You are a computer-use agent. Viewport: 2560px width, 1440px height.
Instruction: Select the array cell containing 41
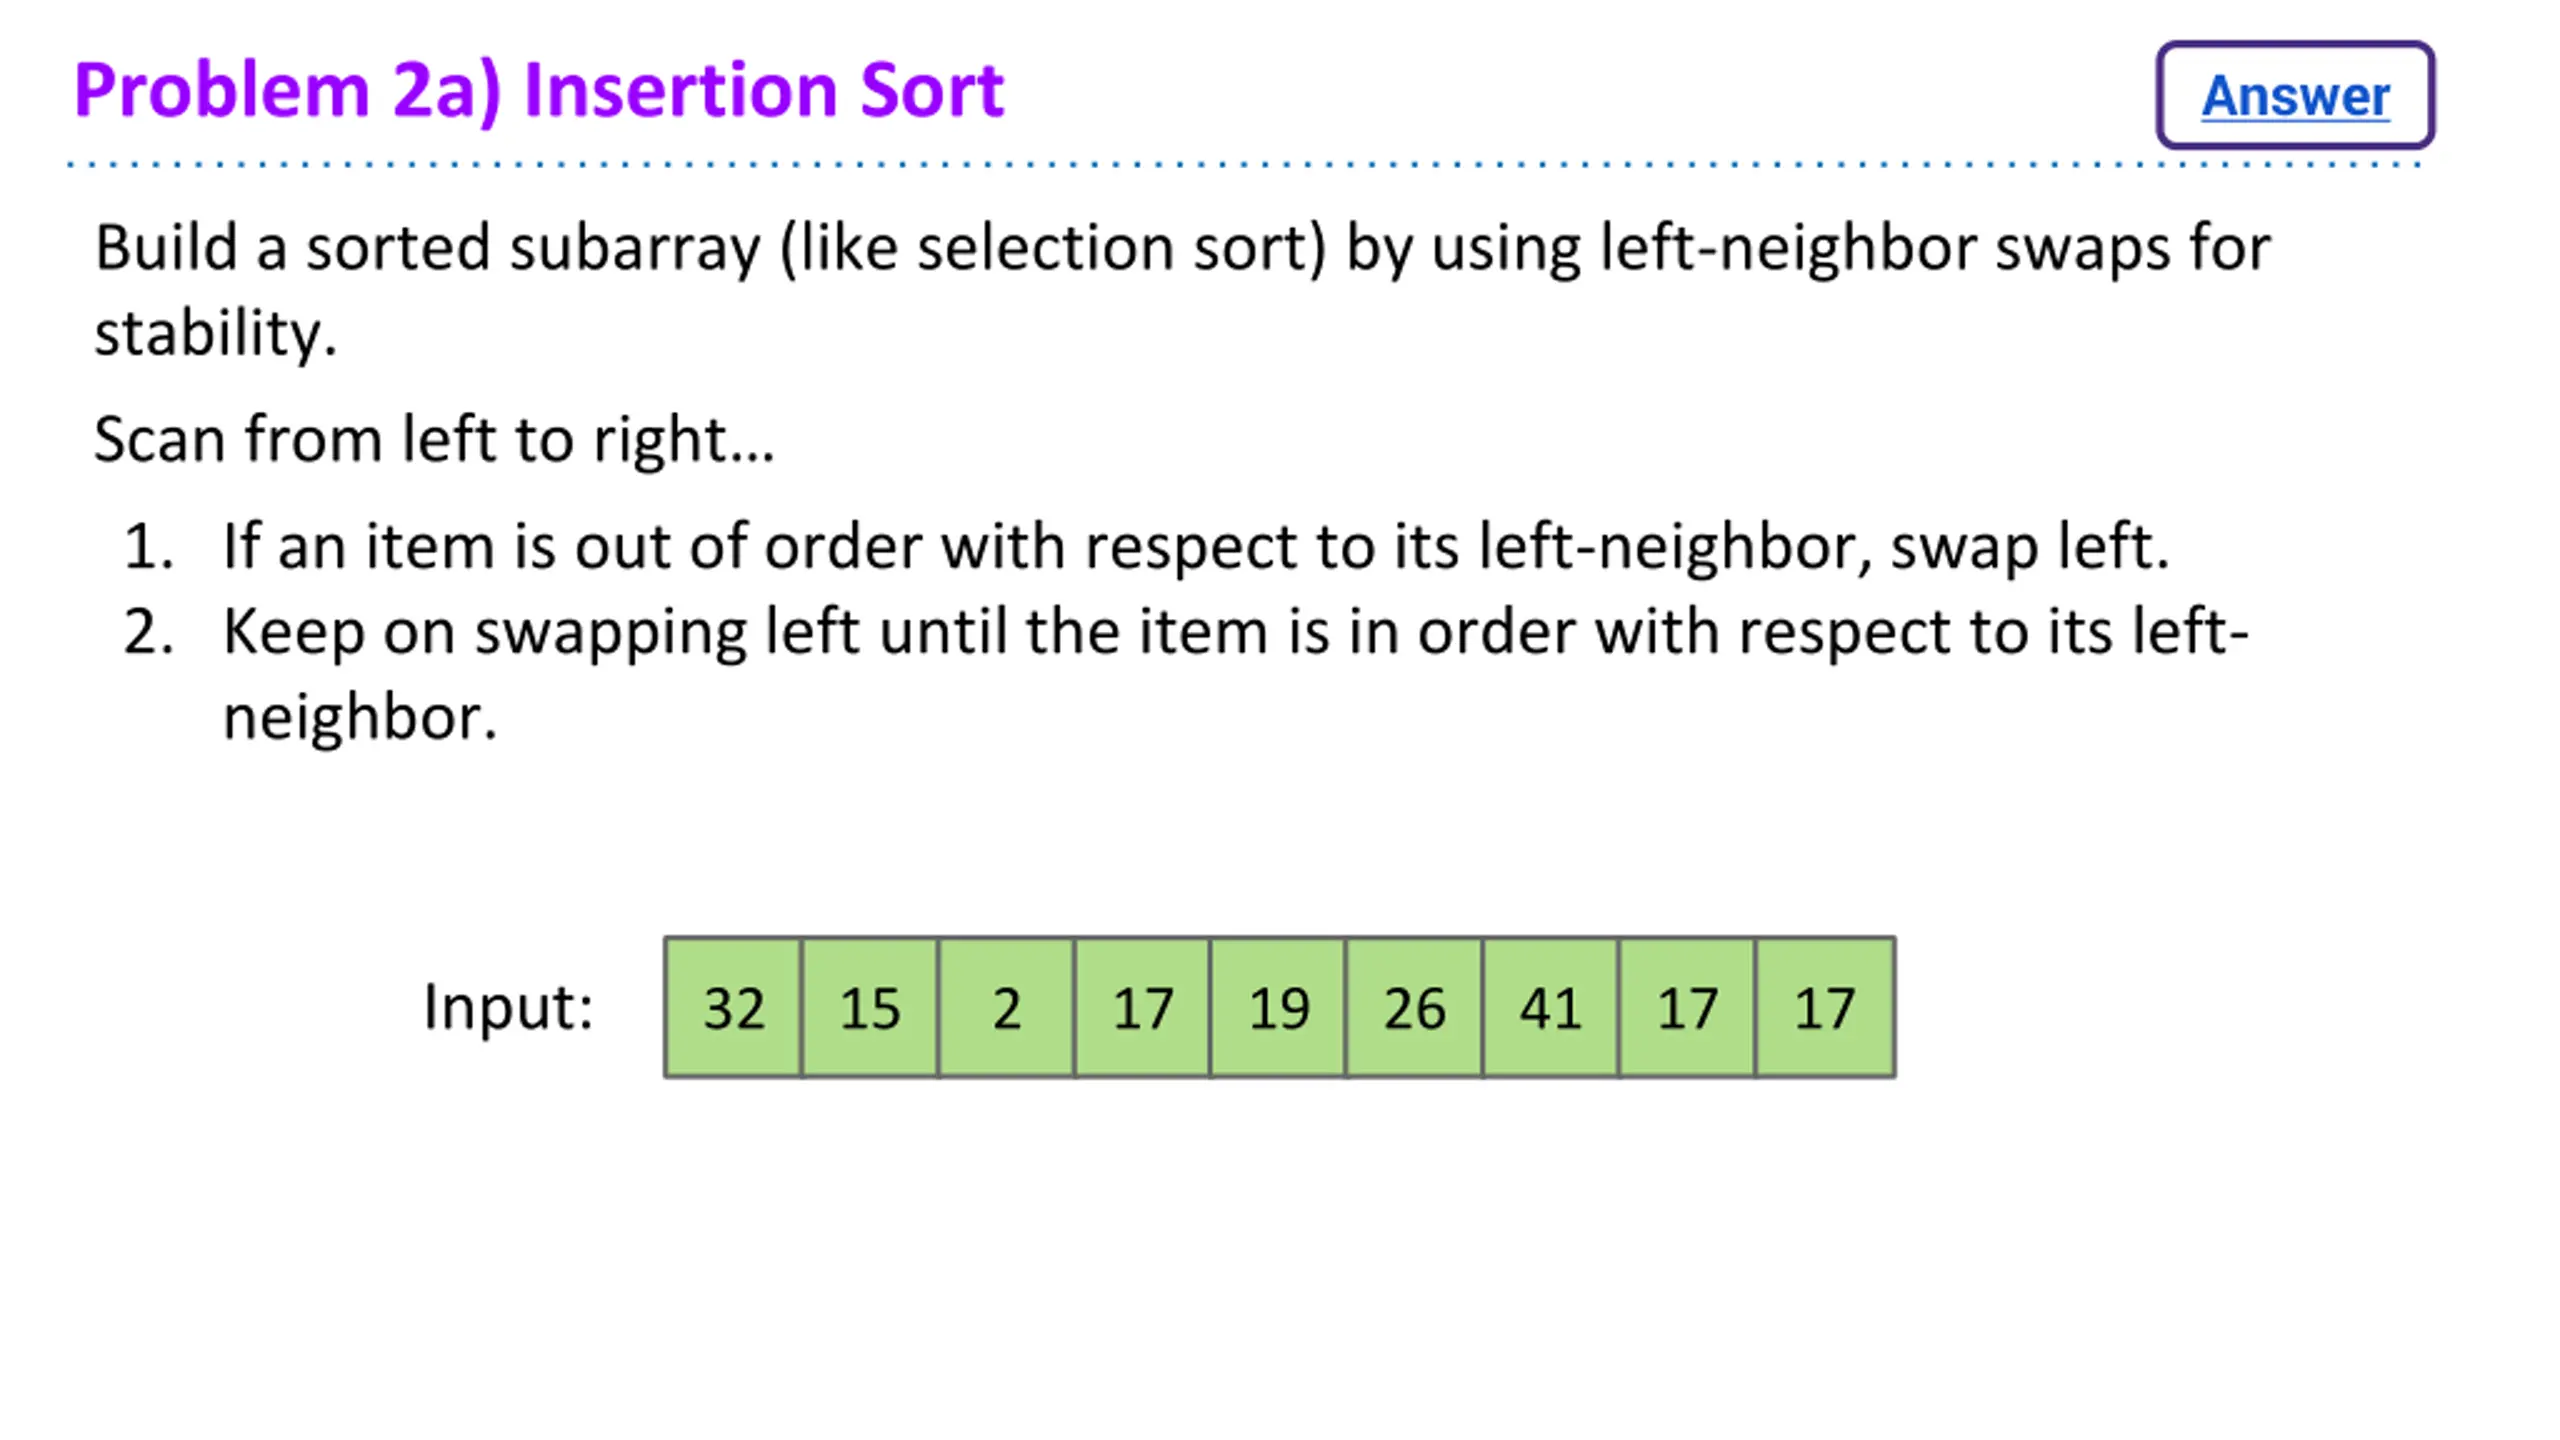(x=1551, y=1007)
